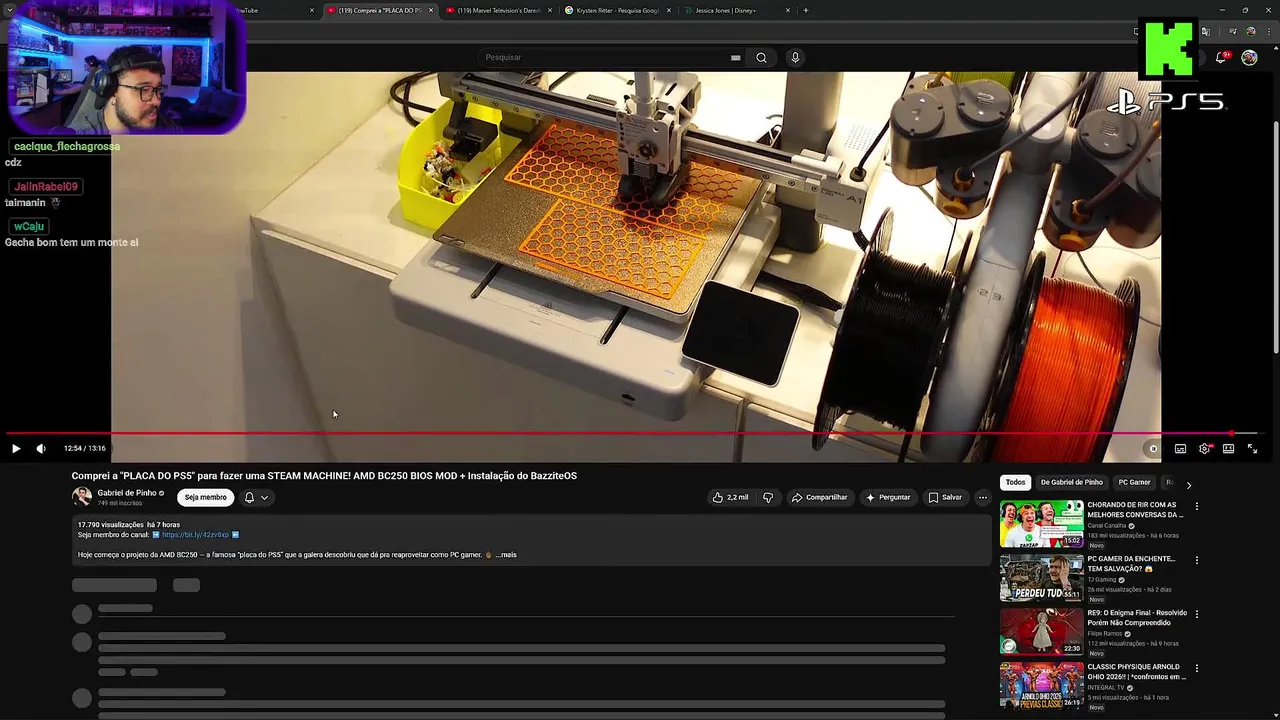
Task: Click TJ Gaming channel name
Action: [x=1103, y=580]
